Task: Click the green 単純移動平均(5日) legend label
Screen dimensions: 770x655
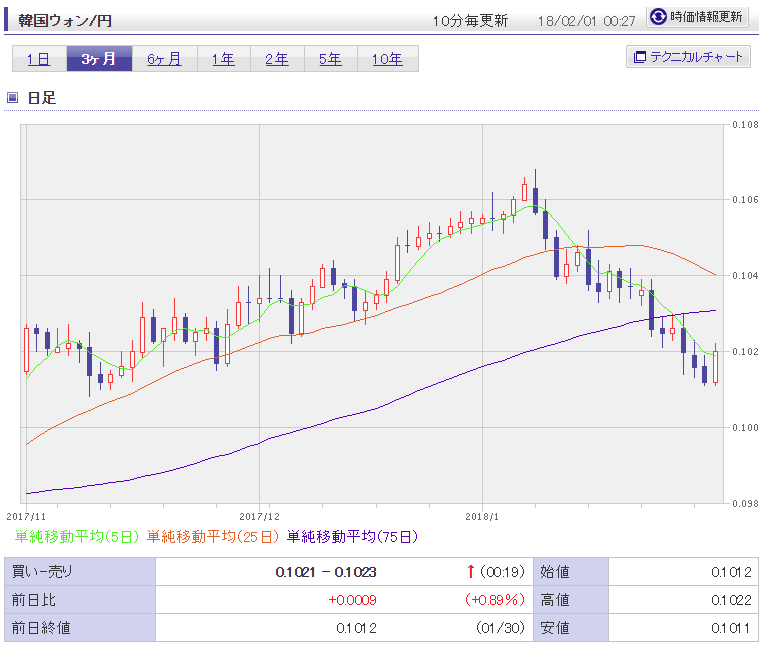Action: (77, 537)
